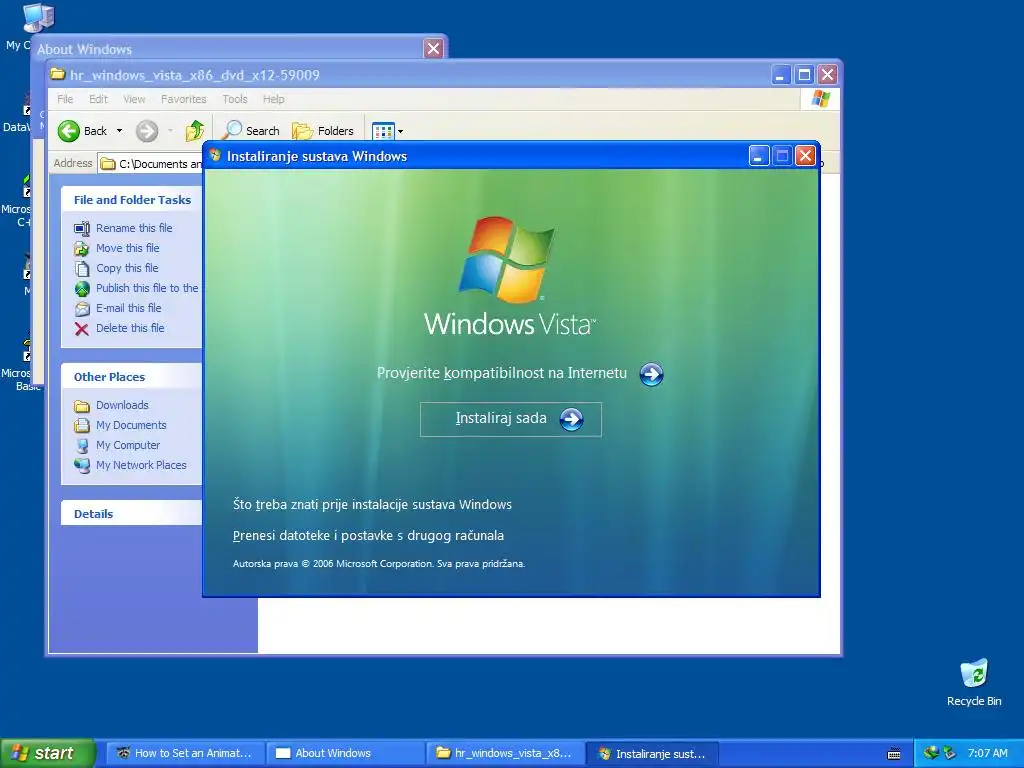Screen dimensions: 1024x768
Task: Open Što treba znati prije instalacije link
Action: tap(372, 504)
